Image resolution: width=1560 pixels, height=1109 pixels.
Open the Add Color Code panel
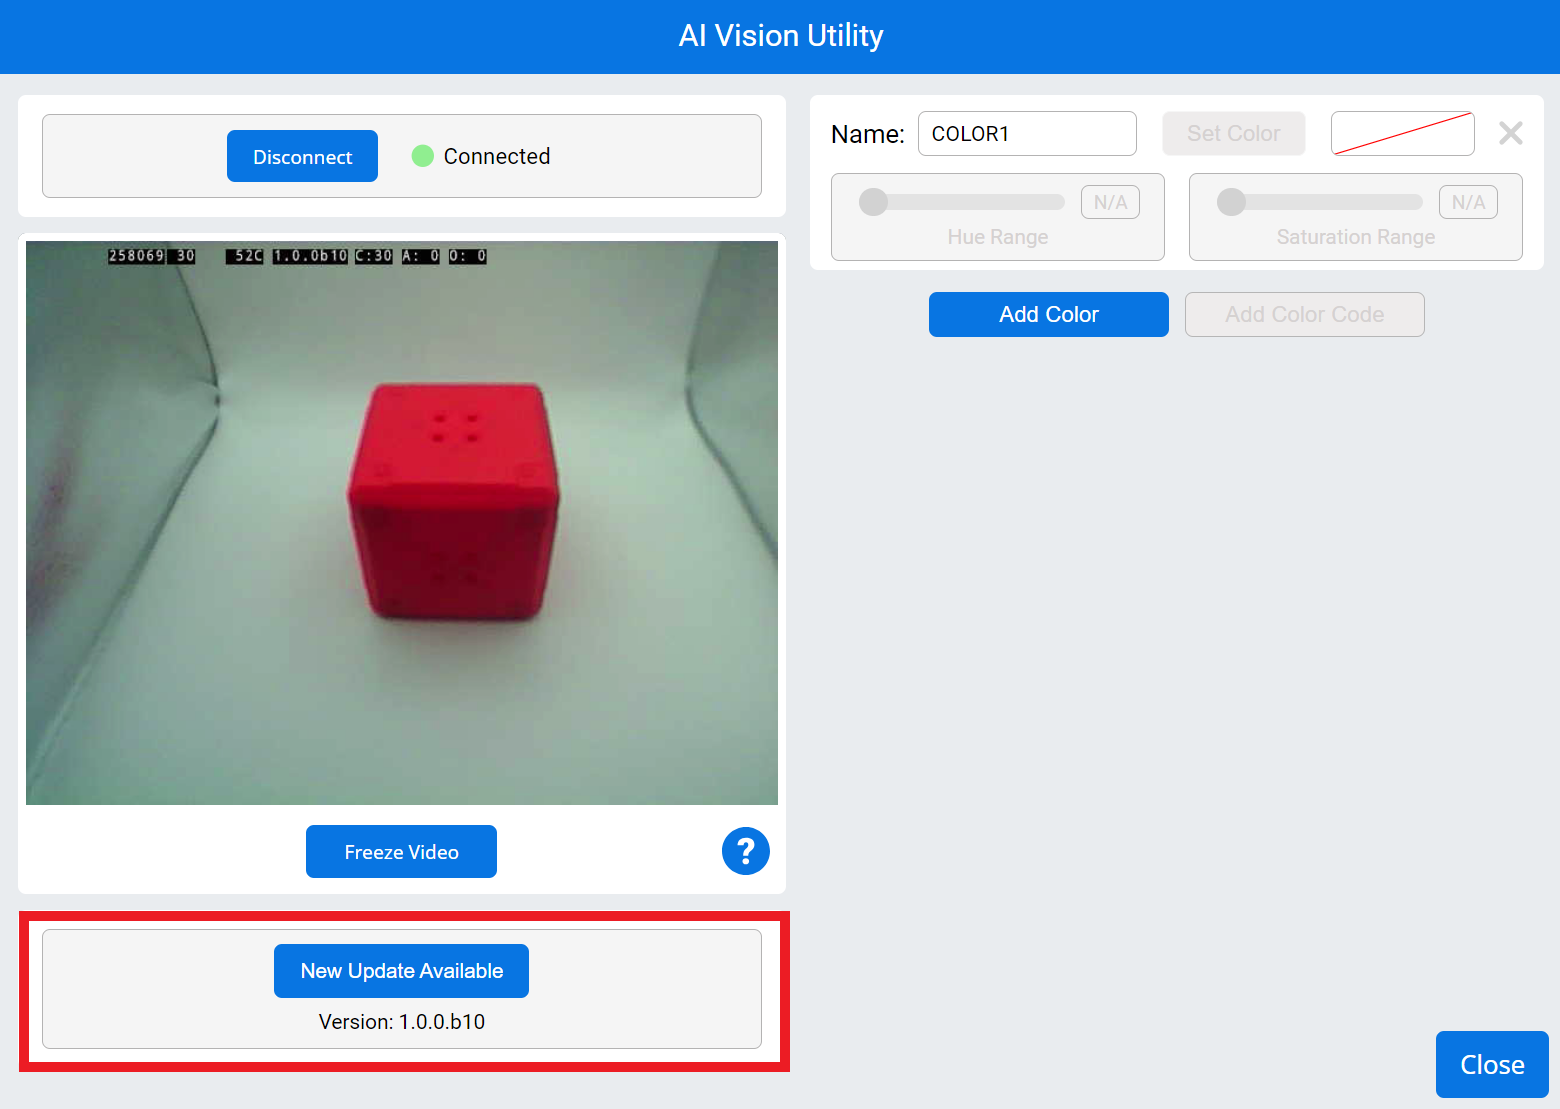click(x=1304, y=314)
